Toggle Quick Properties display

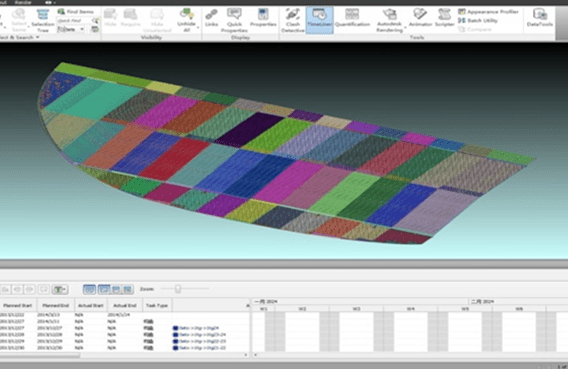[x=234, y=20]
